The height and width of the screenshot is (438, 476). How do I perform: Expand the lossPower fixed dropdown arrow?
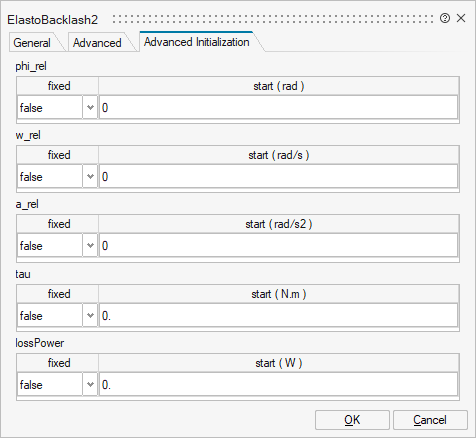click(x=90, y=384)
